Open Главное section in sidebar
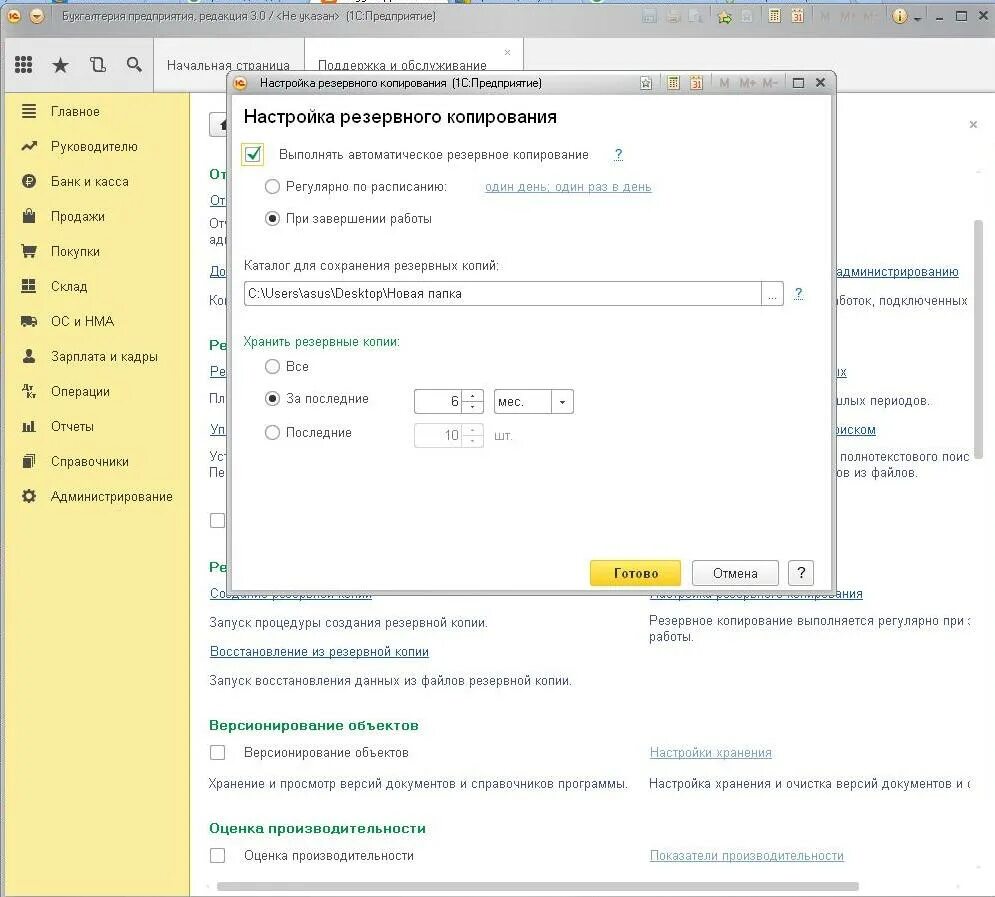The image size is (995, 897). pos(75,112)
